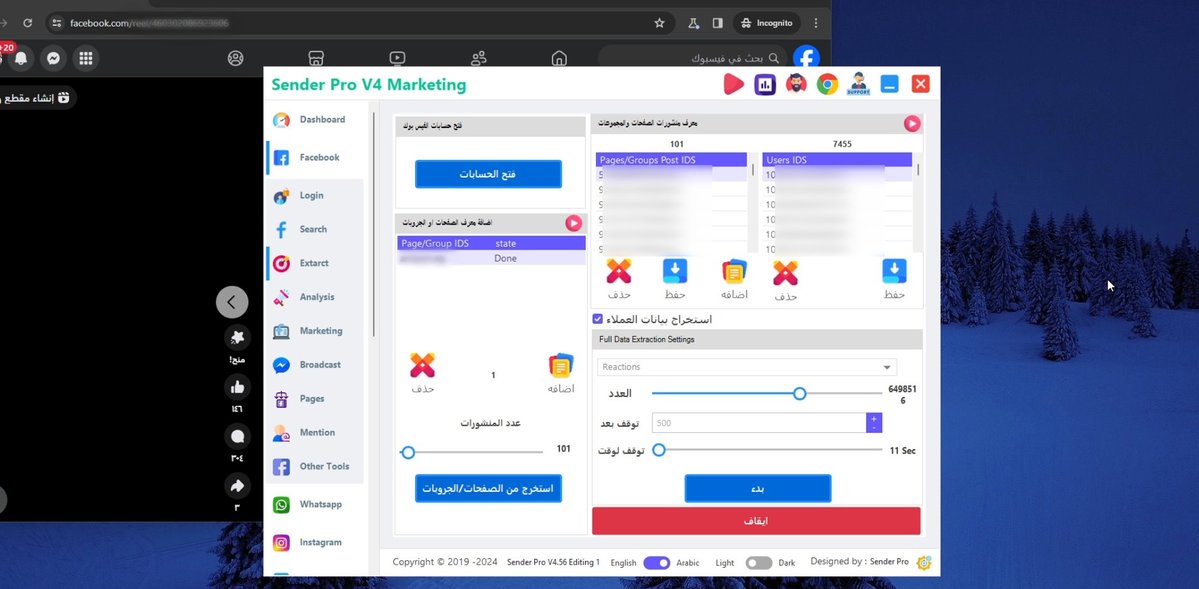Click استخرج من الصفحات/الجروبات button
The height and width of the screenshot is (589, 1199).
(488, 488)
